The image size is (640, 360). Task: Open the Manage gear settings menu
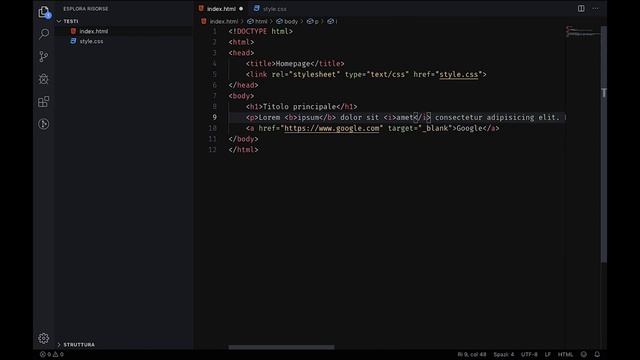[44, 338]
